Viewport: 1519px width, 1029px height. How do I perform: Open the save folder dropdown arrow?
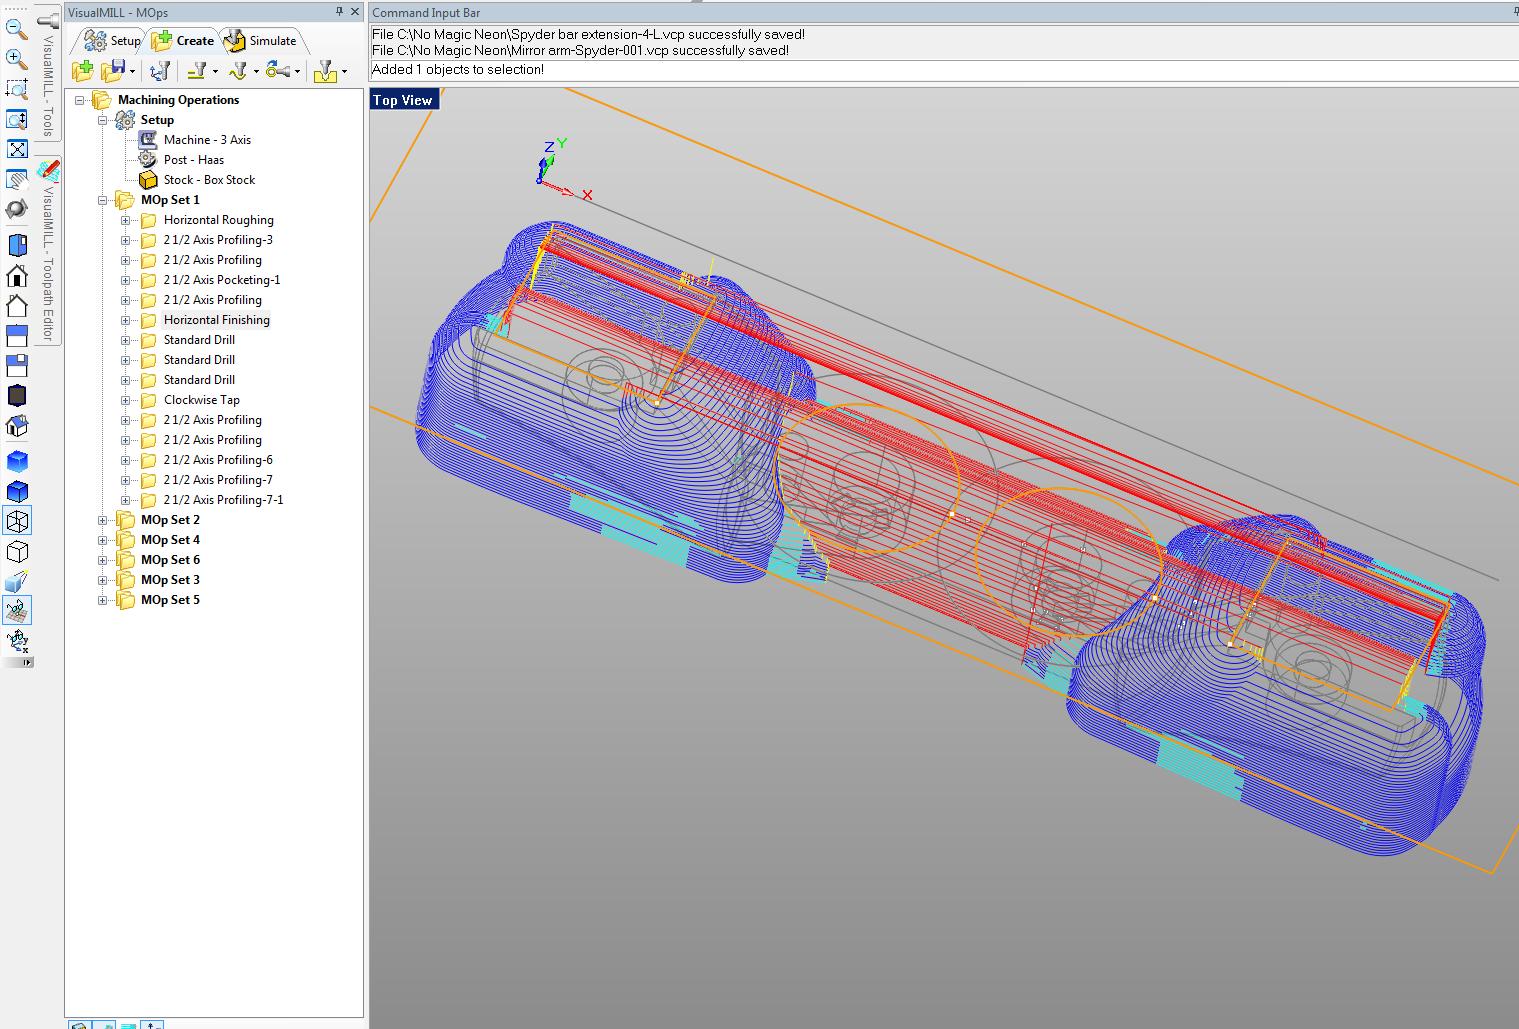point(132,71)
